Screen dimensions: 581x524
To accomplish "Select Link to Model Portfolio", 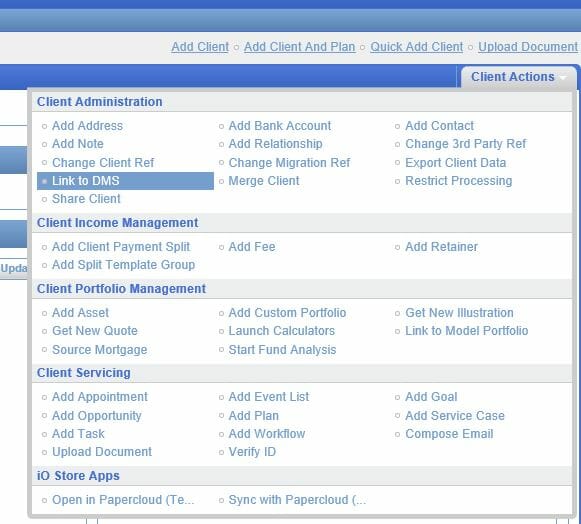I will (467, 331).
